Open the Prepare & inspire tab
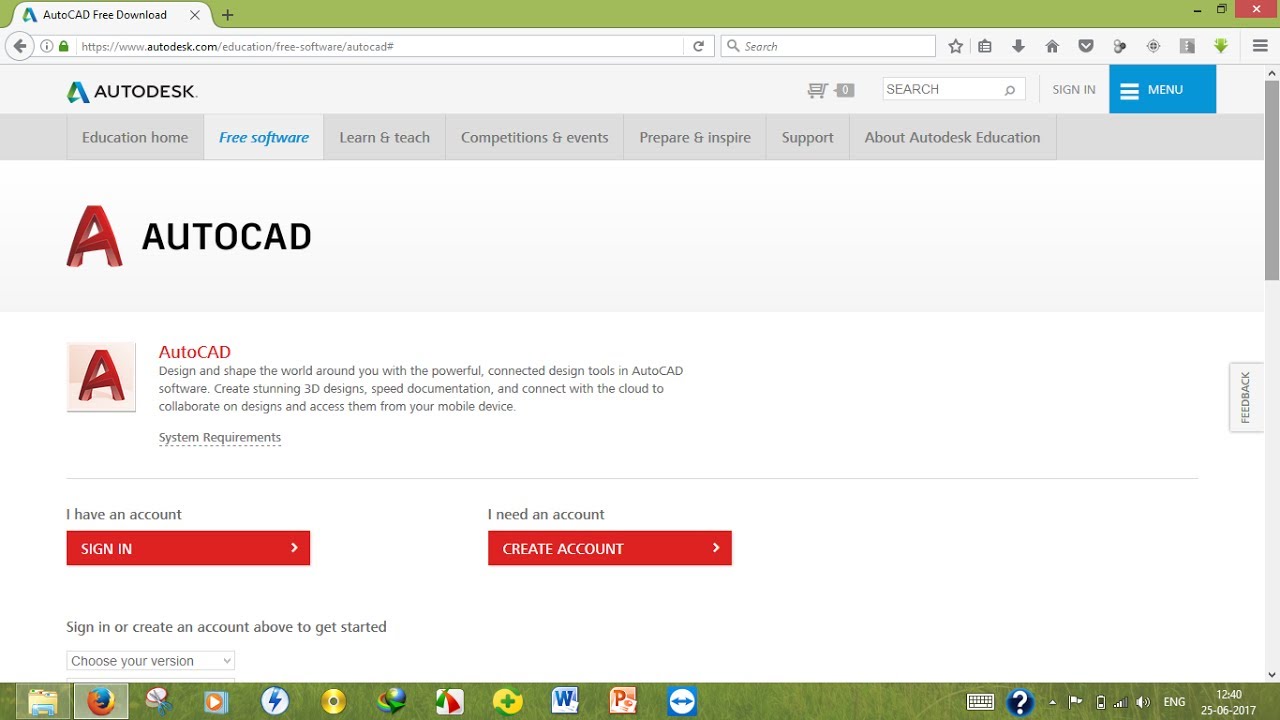Screen dimensions: 1280x720 pos(695,137)
